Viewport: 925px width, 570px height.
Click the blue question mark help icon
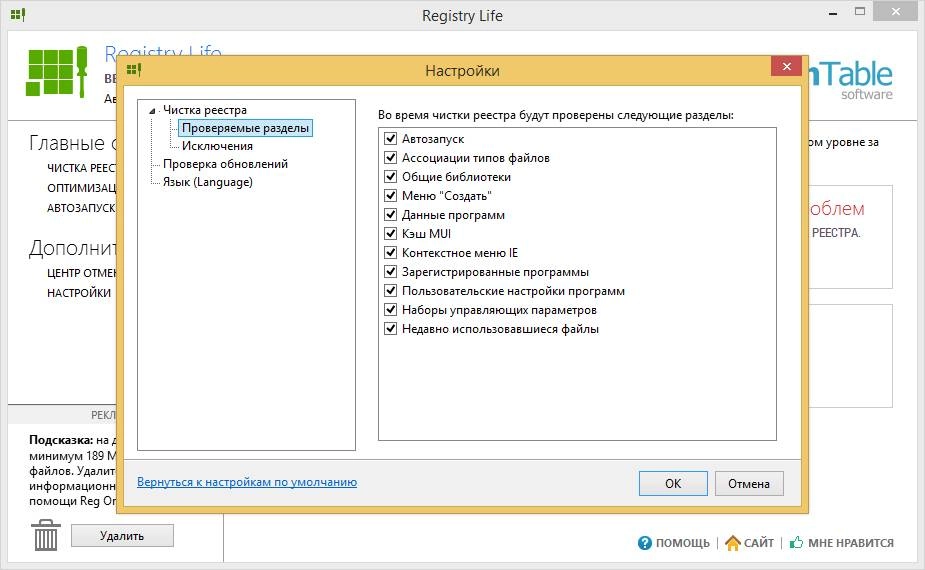[645, 543]
